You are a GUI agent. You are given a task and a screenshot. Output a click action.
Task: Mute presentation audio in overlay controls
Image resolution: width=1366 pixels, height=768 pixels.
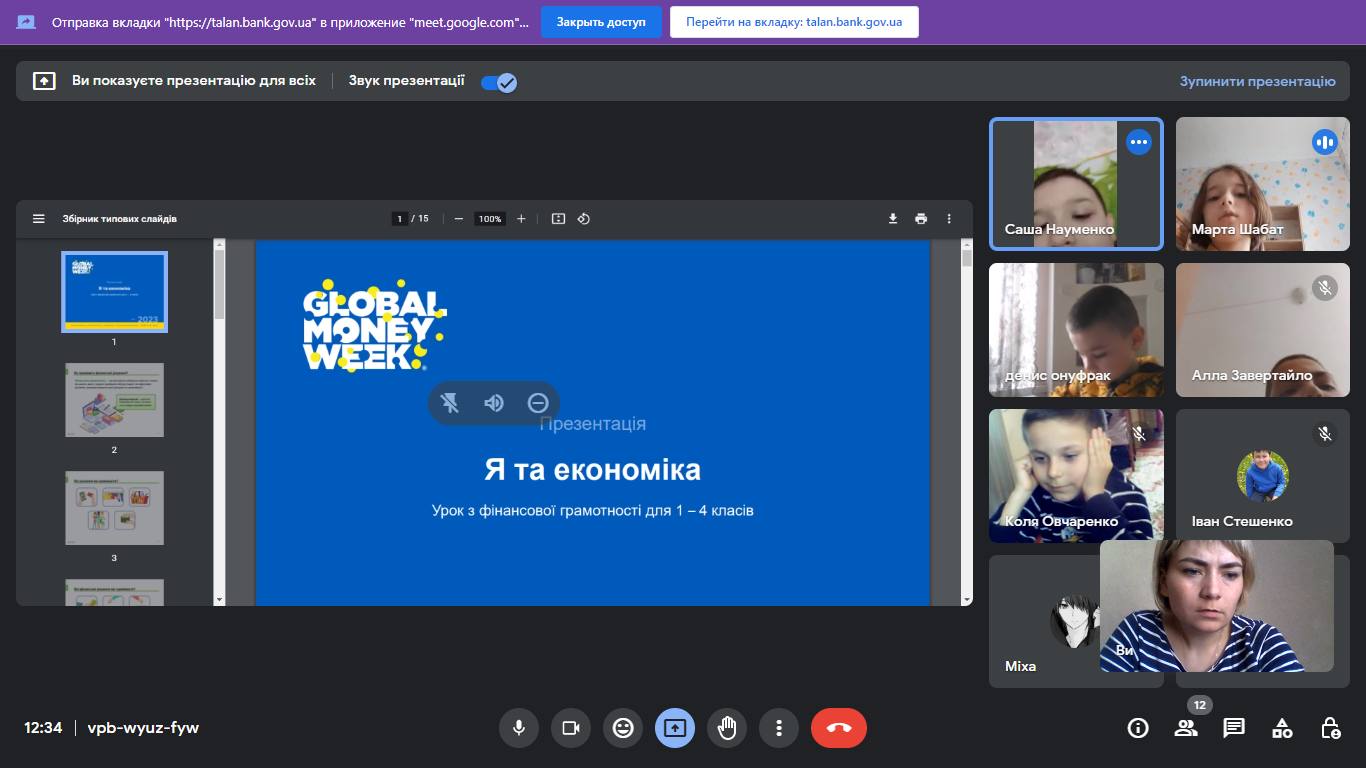pyautogui.click(x=494, y=403)
